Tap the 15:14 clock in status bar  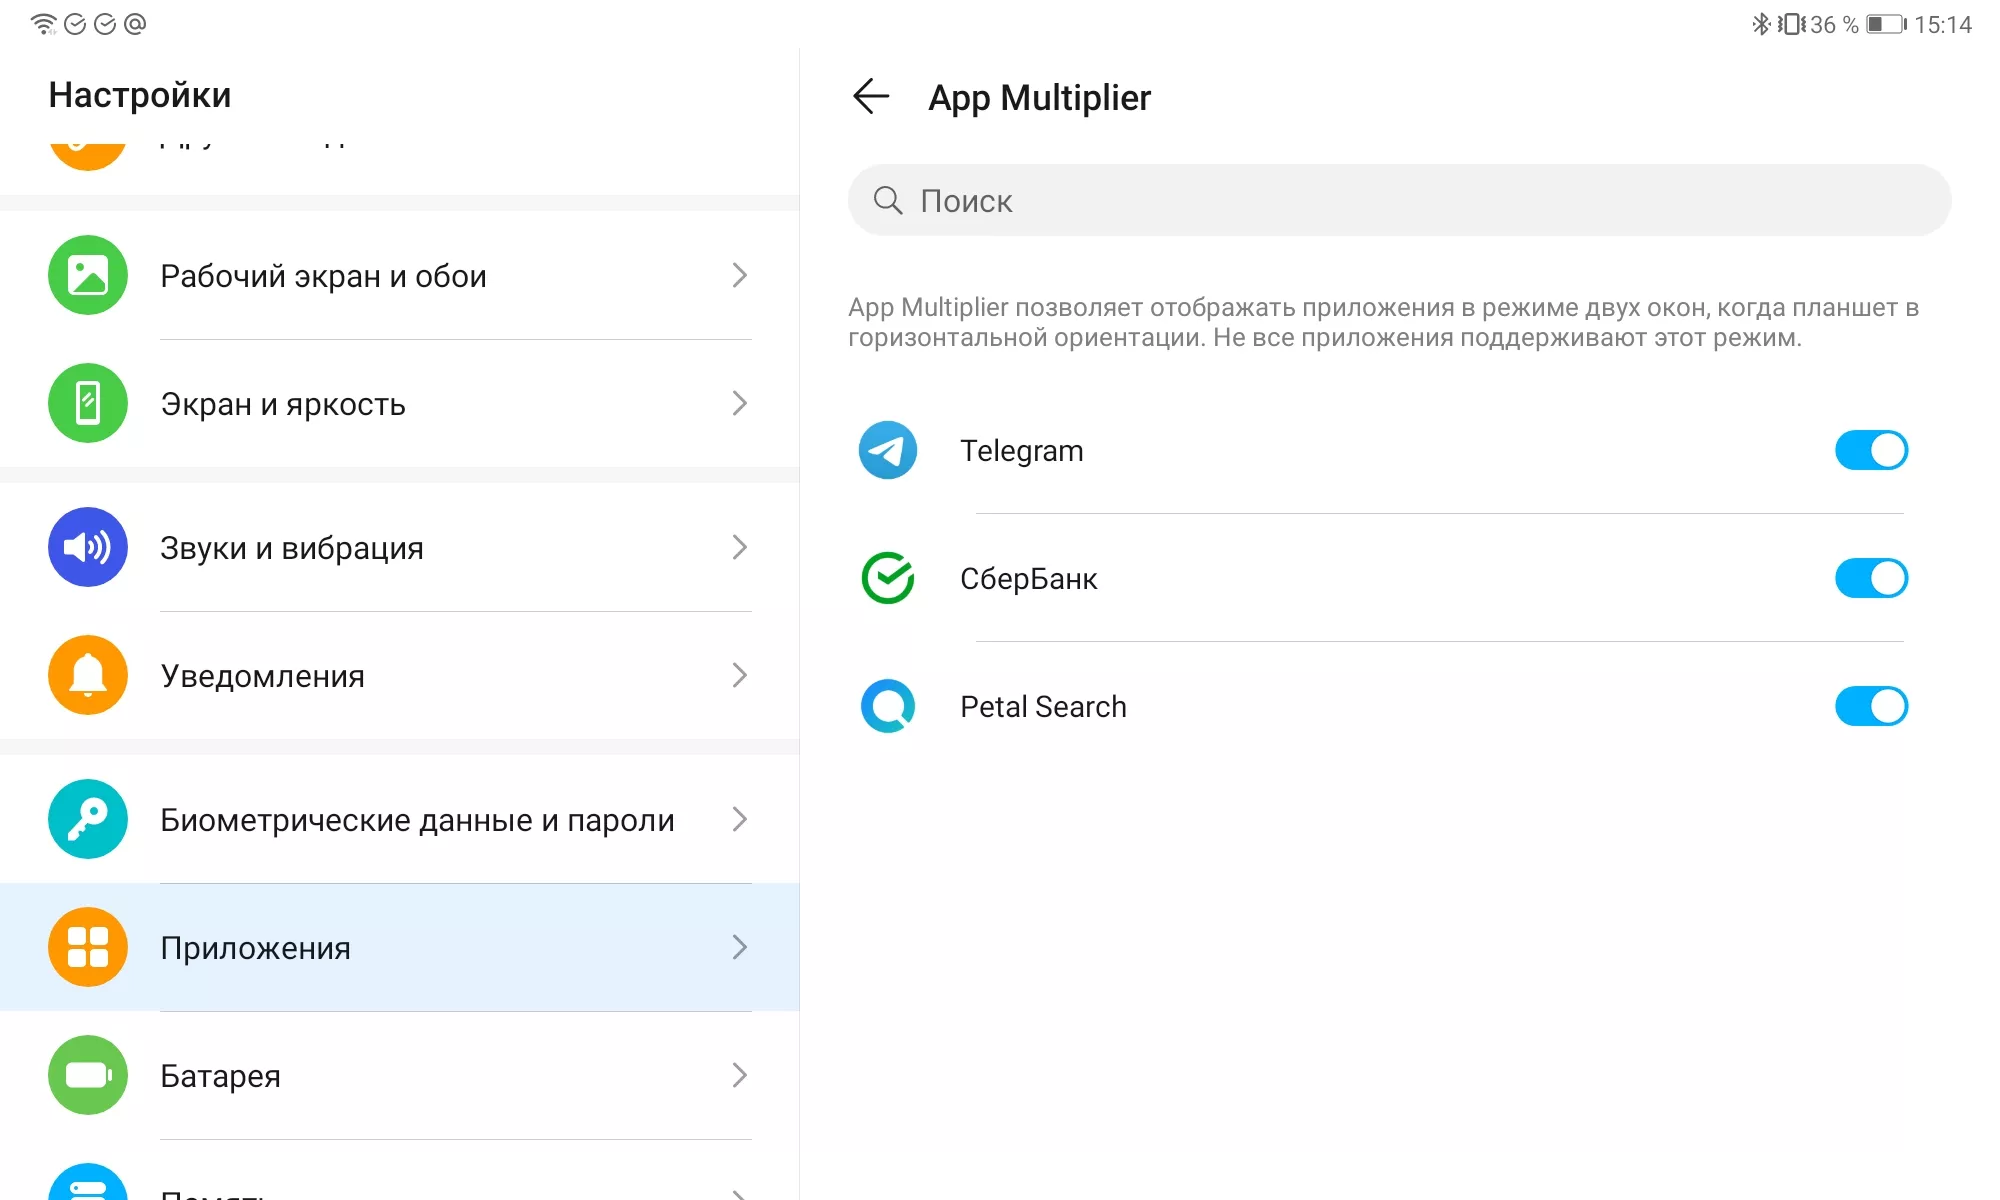point(1943,24)
